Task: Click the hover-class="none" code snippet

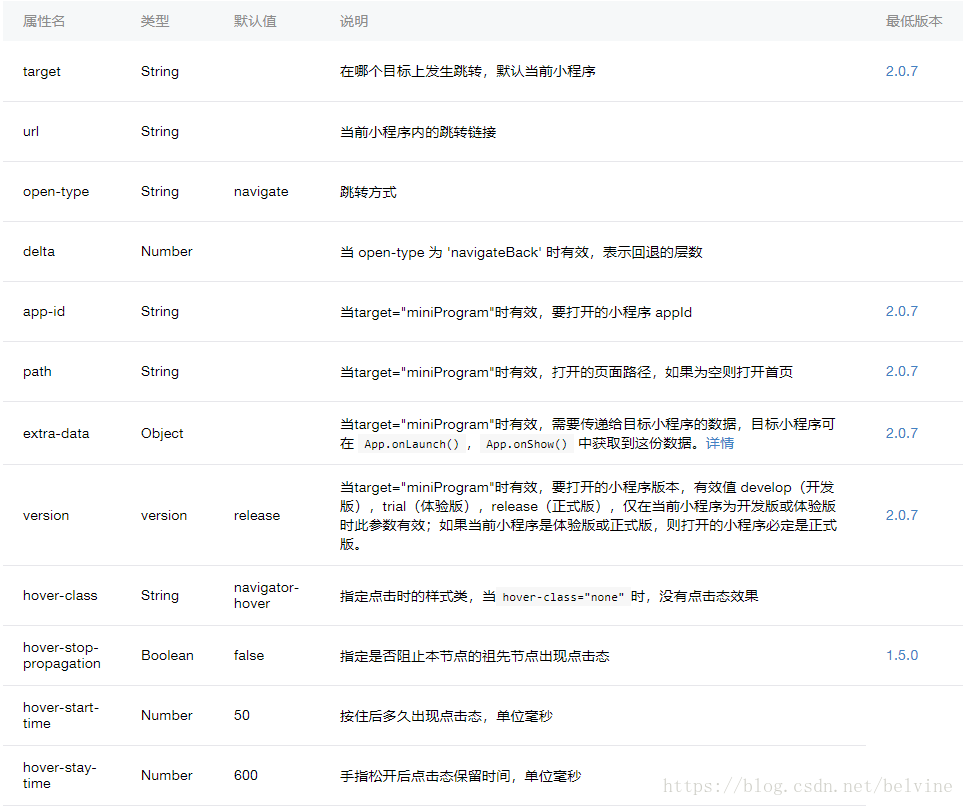Action: [x=563, y=597]
